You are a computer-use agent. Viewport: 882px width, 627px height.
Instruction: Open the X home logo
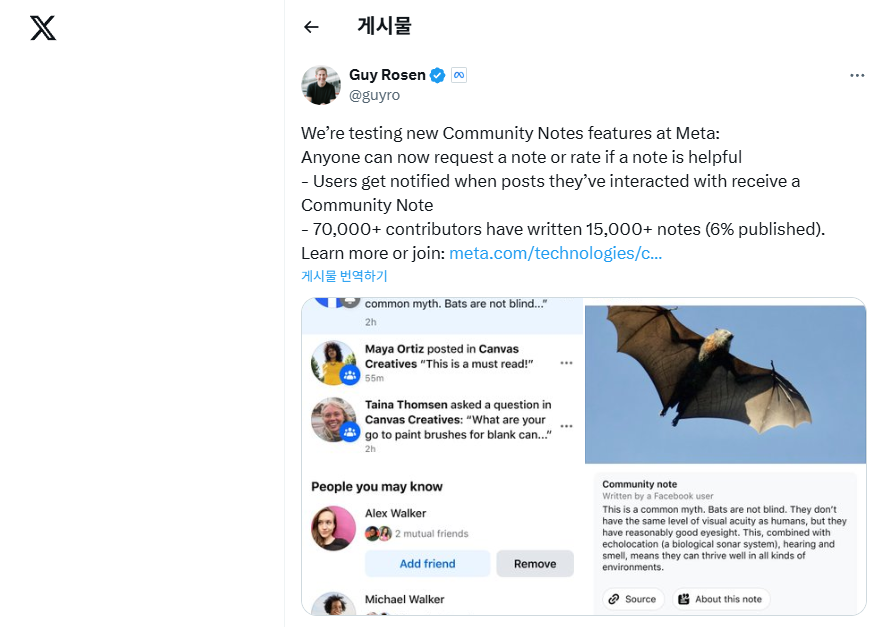(43, 28)
